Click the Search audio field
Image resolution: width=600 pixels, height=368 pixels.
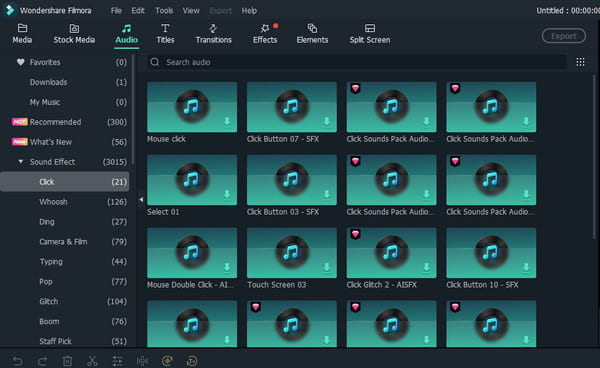pyautogui.click(x=357, y=62)
